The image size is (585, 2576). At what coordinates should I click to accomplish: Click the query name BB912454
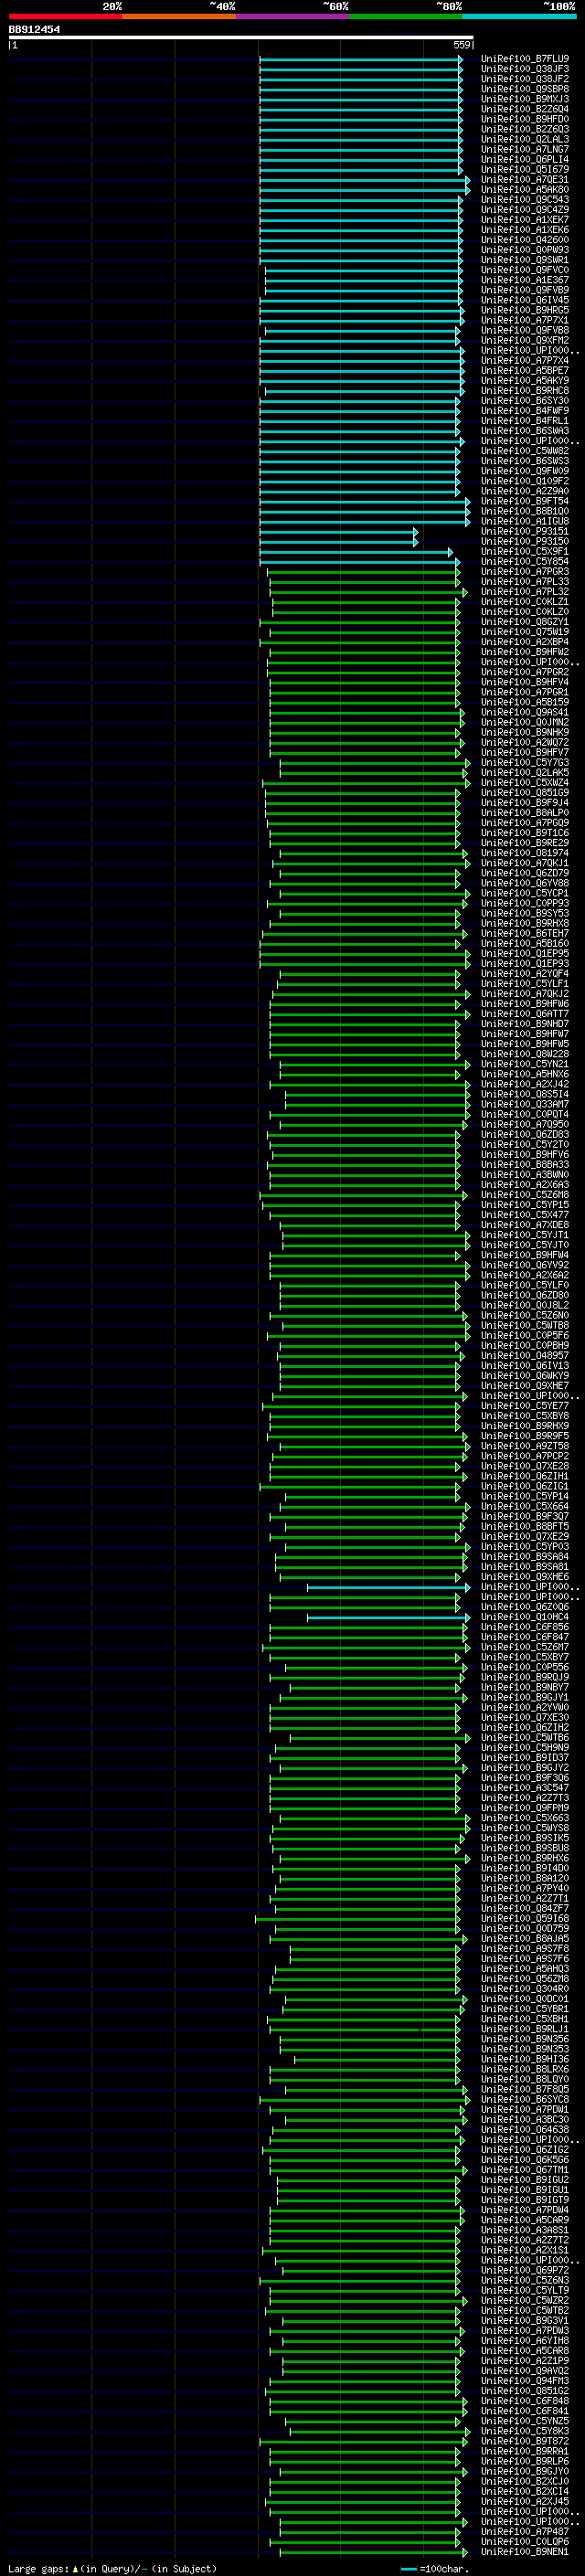click(34, 29)
